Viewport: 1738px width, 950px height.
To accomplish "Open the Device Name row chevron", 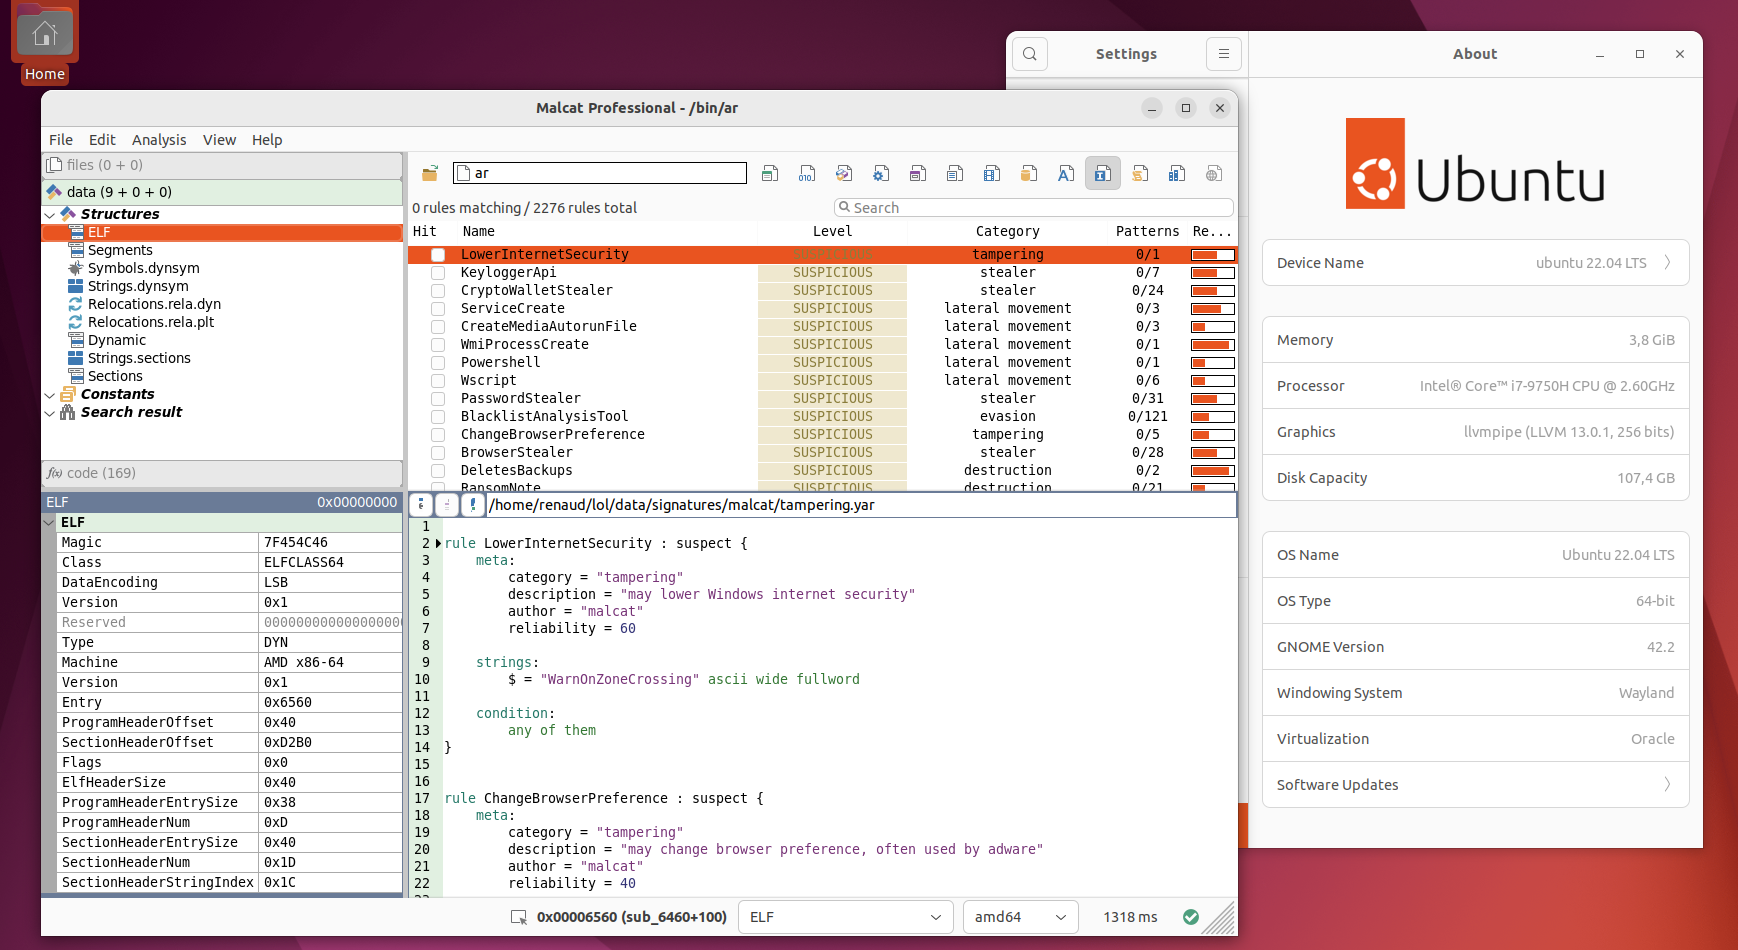I will click(x=1667, y=263).
